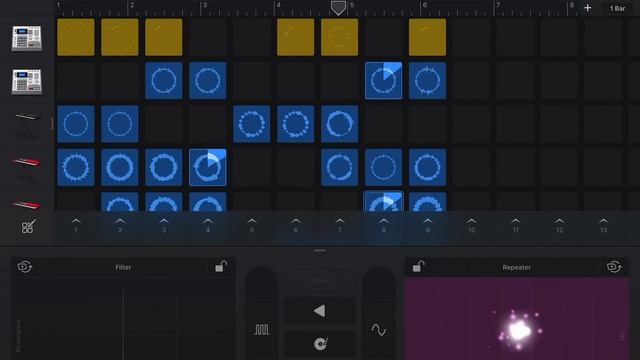Viewport: 640px width, 360px height.
Task: Tap inside the Filter XY pad
Action: click(123, 319)
